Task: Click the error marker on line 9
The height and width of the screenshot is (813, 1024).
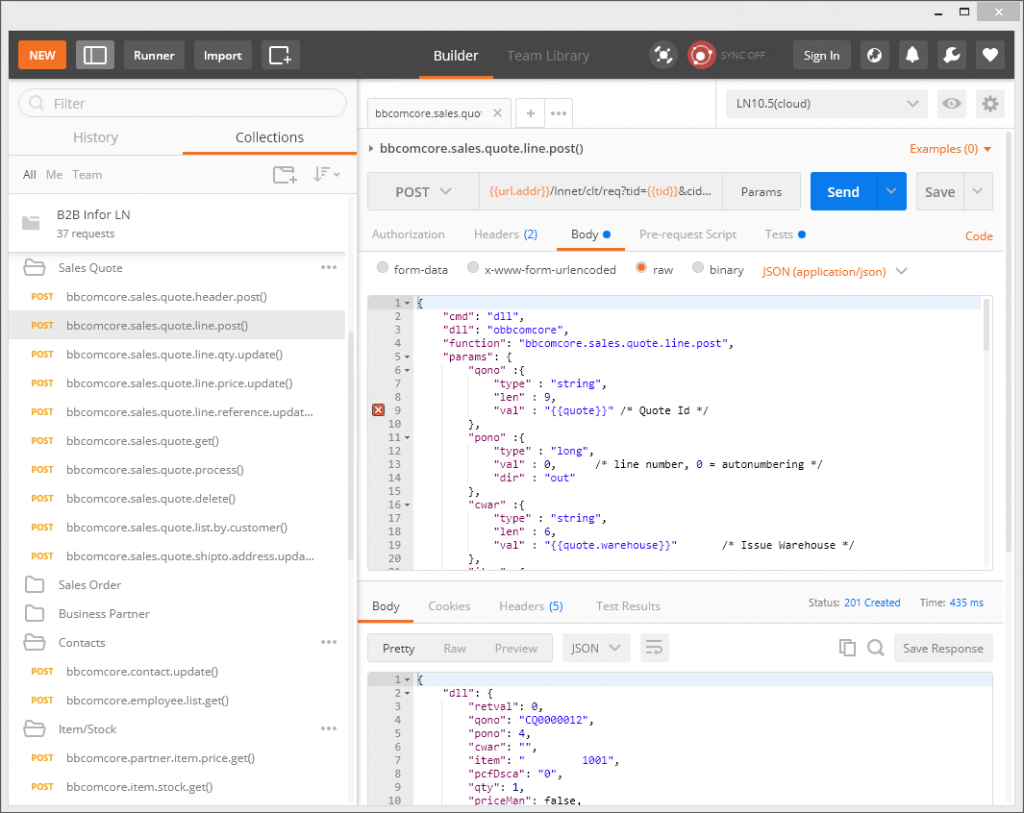Action: point(378,410)
